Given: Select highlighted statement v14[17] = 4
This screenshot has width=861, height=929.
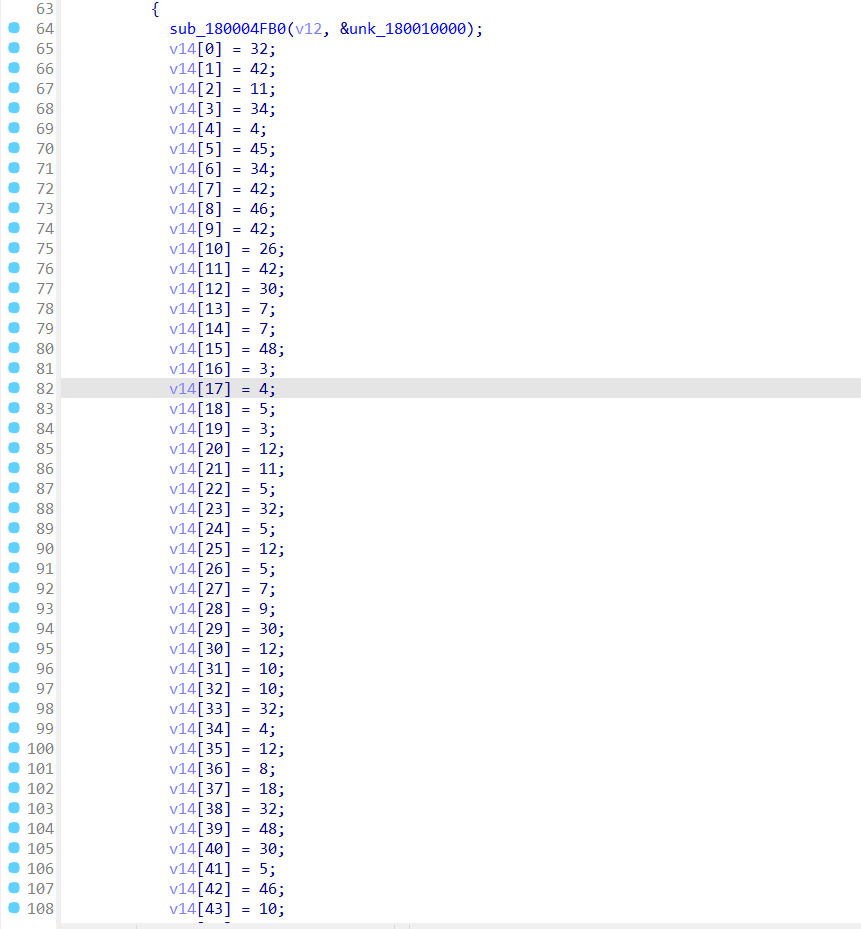Looking at the screenshot, I should (x=222, y=389).
